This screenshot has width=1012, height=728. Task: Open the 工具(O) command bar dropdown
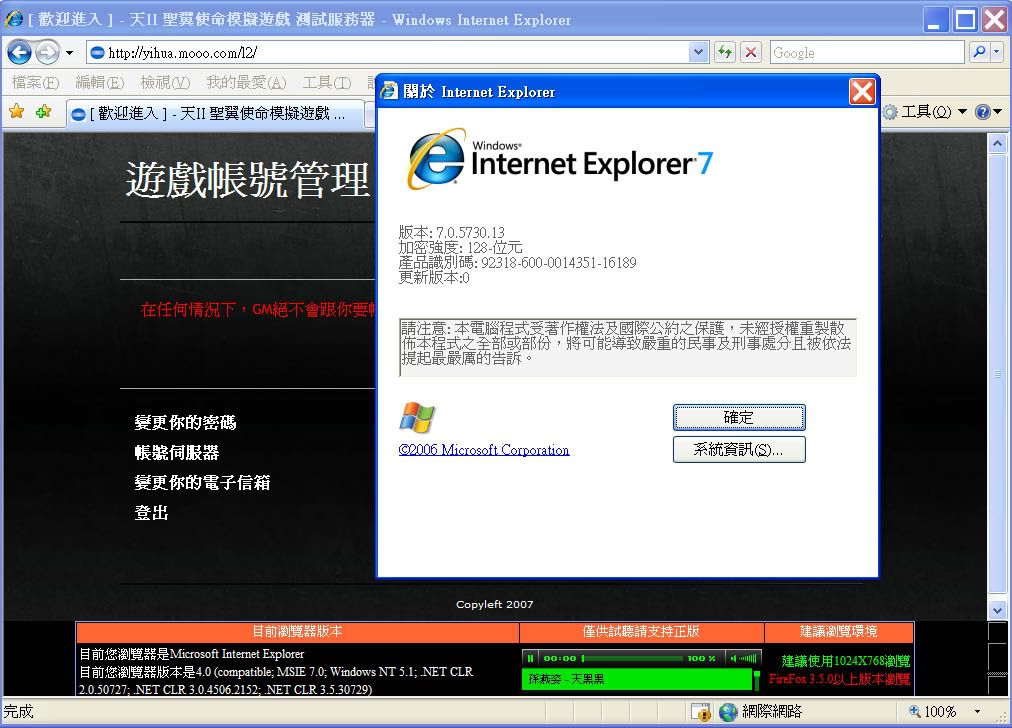pyautogui.click(x=933, y=112)
